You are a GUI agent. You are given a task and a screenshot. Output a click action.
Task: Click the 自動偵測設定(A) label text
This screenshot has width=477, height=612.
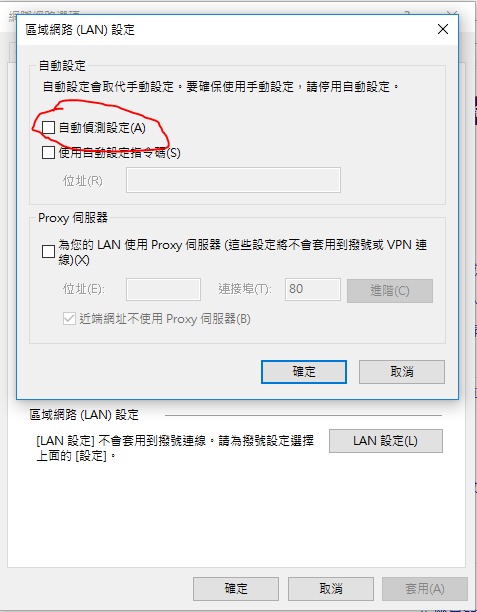tap(102, 128)
